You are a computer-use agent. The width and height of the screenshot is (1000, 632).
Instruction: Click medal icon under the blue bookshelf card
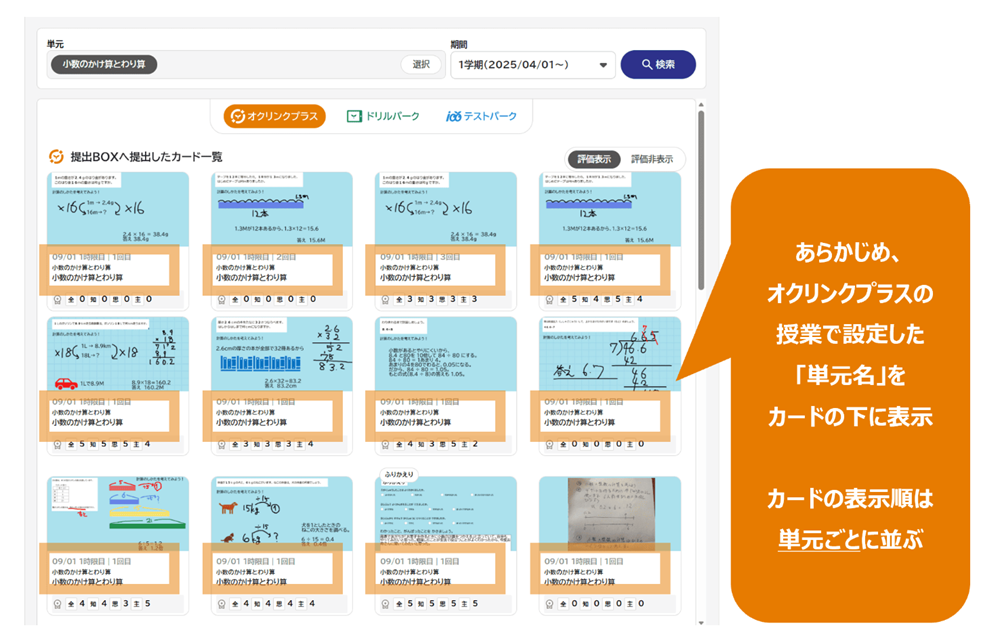[x=221, y=444]
